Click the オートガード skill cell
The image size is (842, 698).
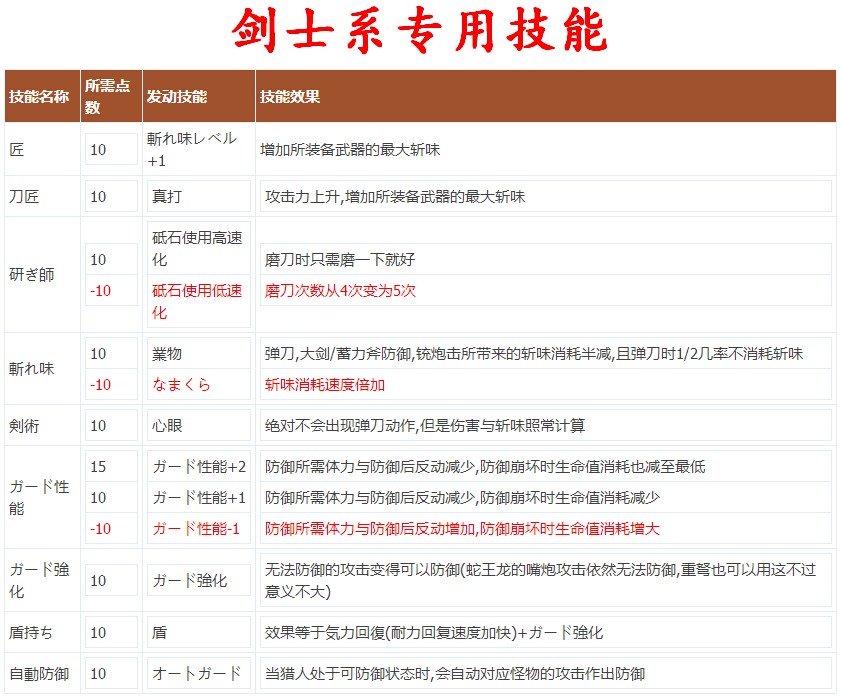[199, 673]
